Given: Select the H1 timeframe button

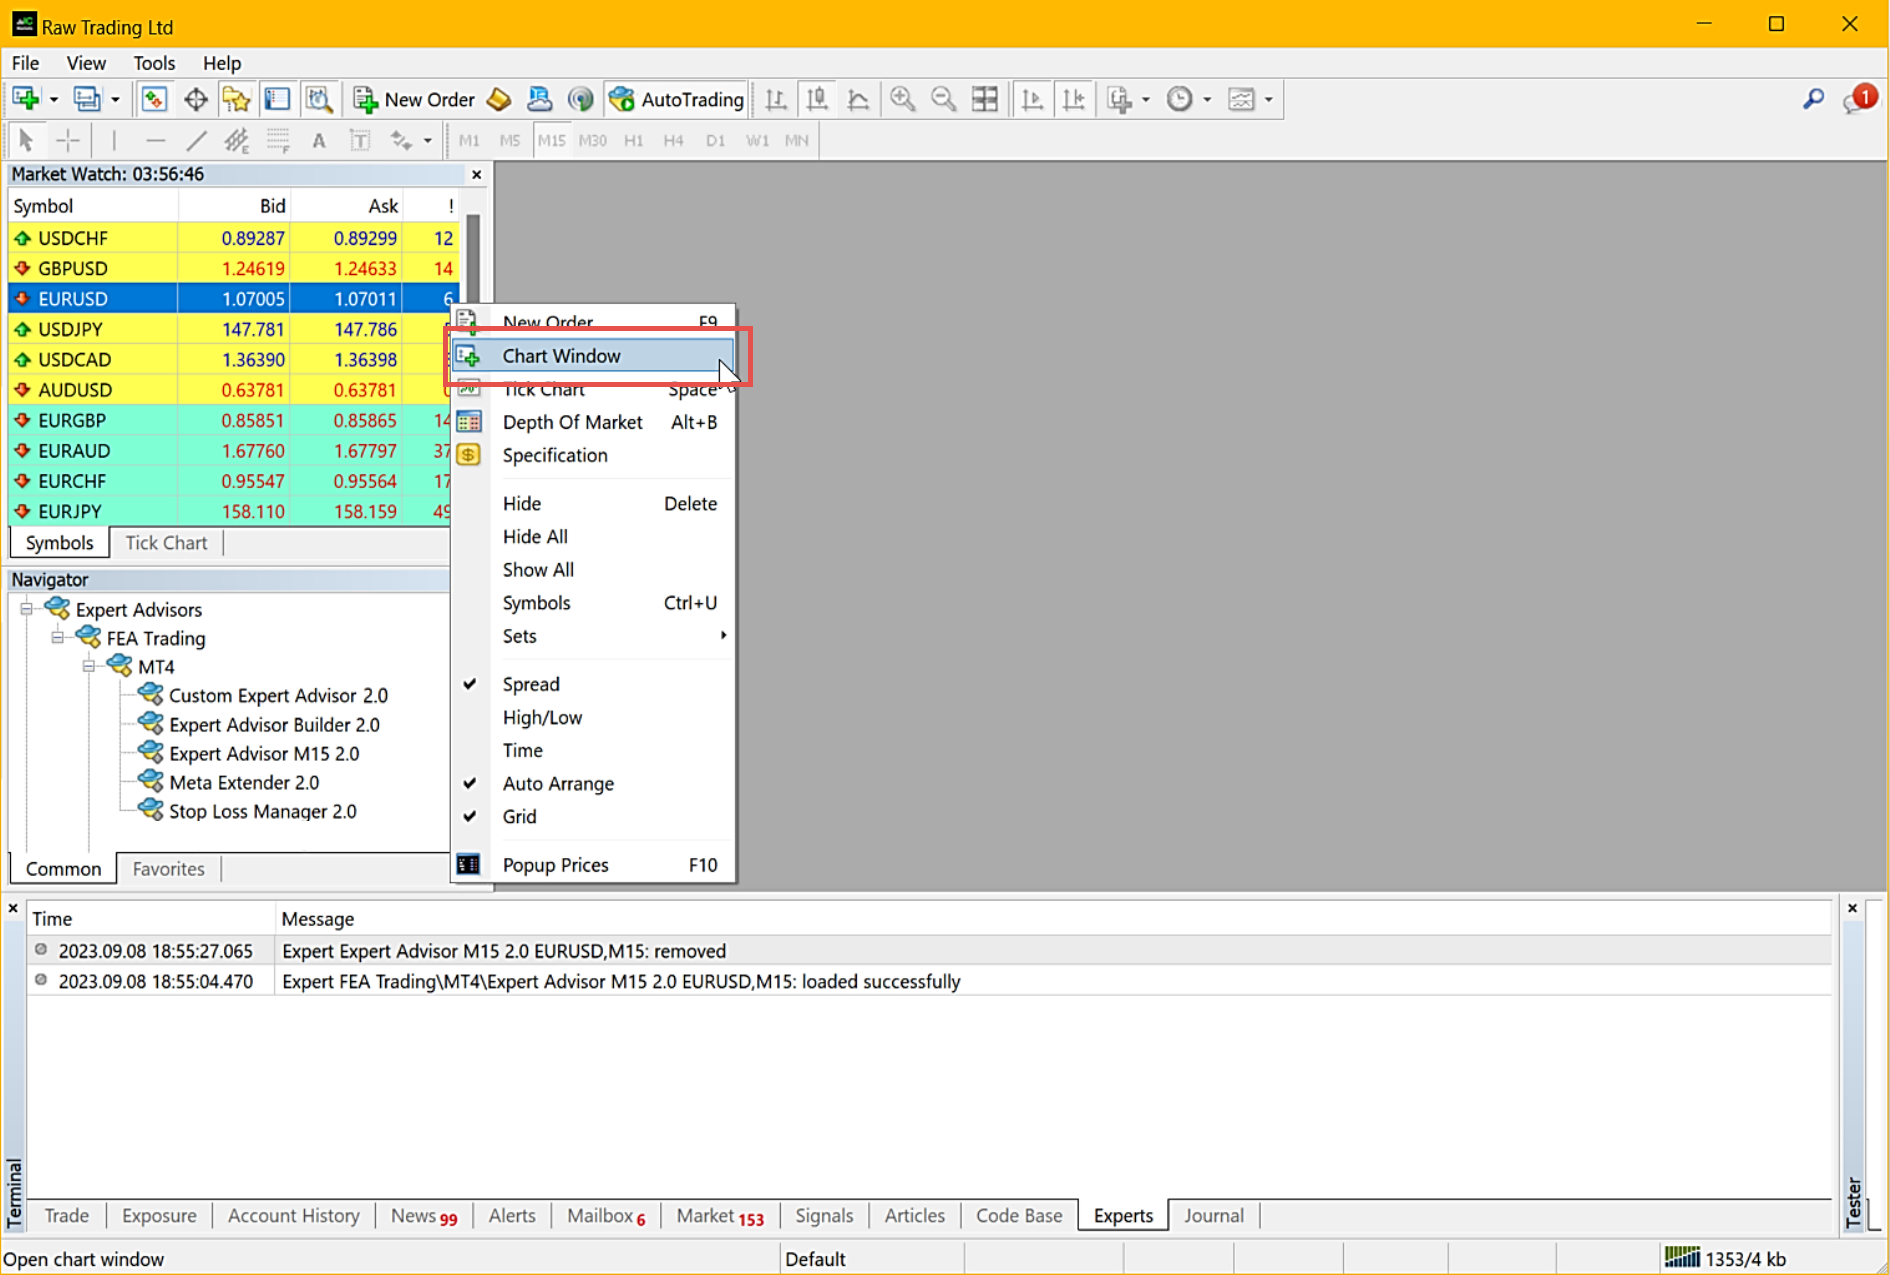Looking at the screenshot, I should [633, 140].
